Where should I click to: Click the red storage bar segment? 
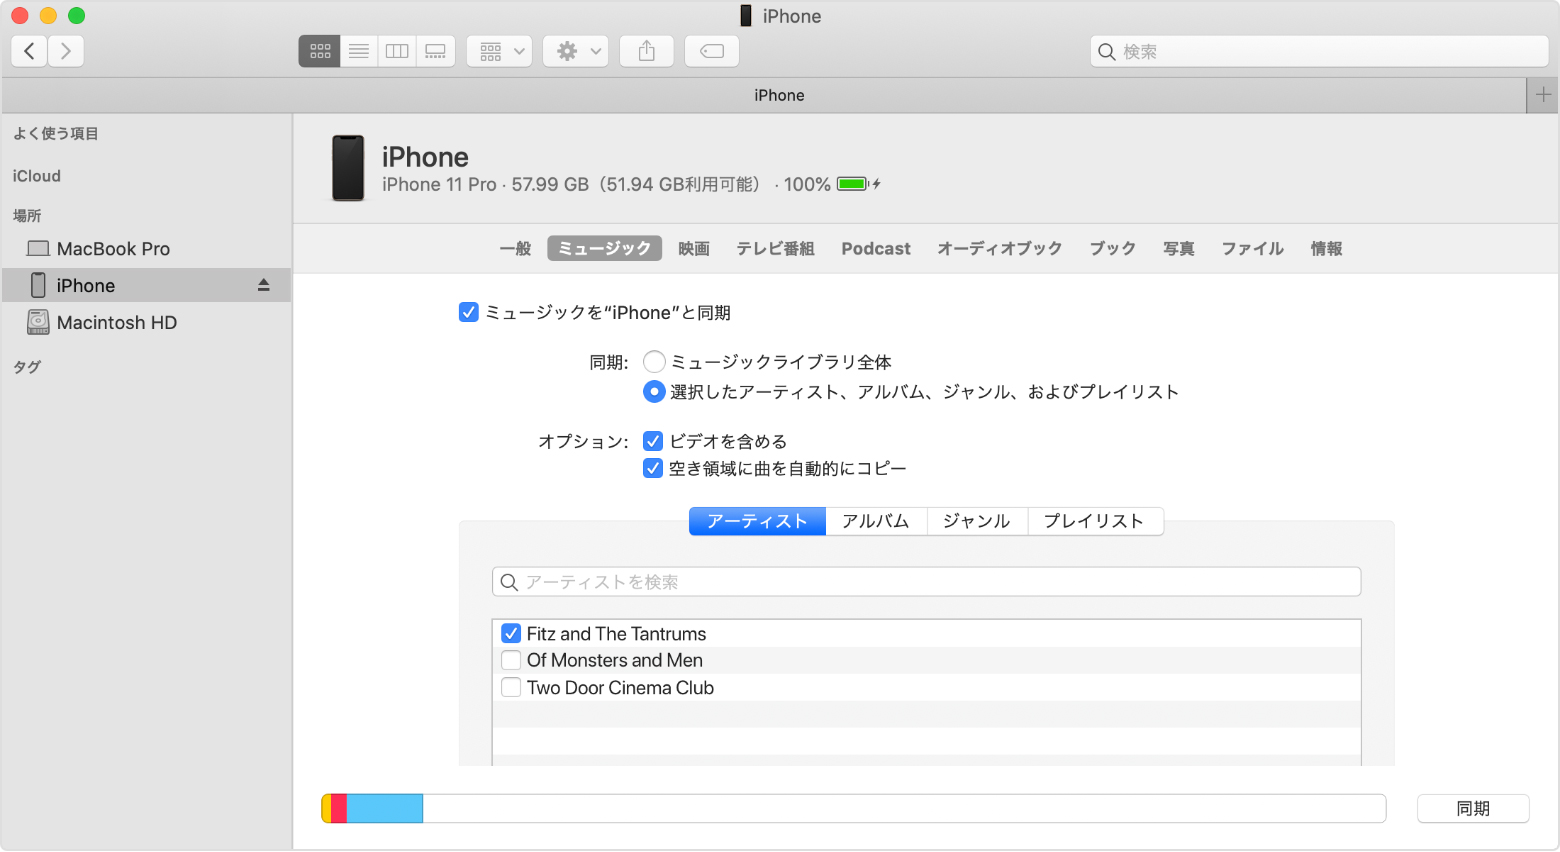pos(339,808)
